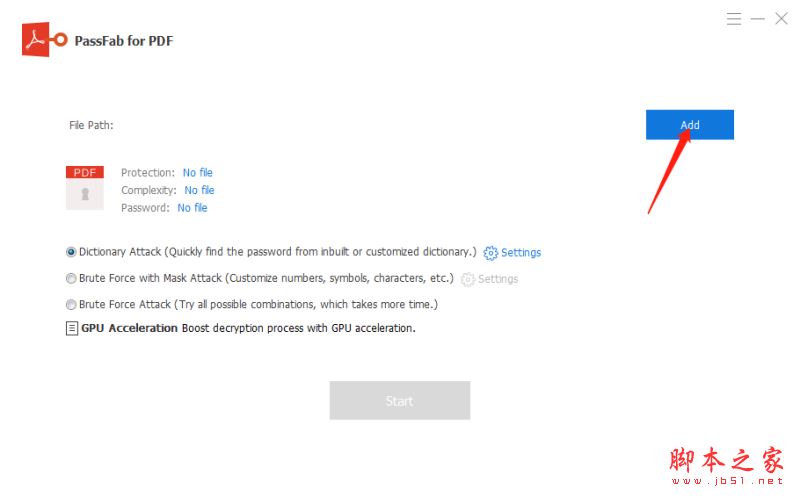Click the PDF lock file icon
Screen dimensions: 800x497
tap(85, 188)
